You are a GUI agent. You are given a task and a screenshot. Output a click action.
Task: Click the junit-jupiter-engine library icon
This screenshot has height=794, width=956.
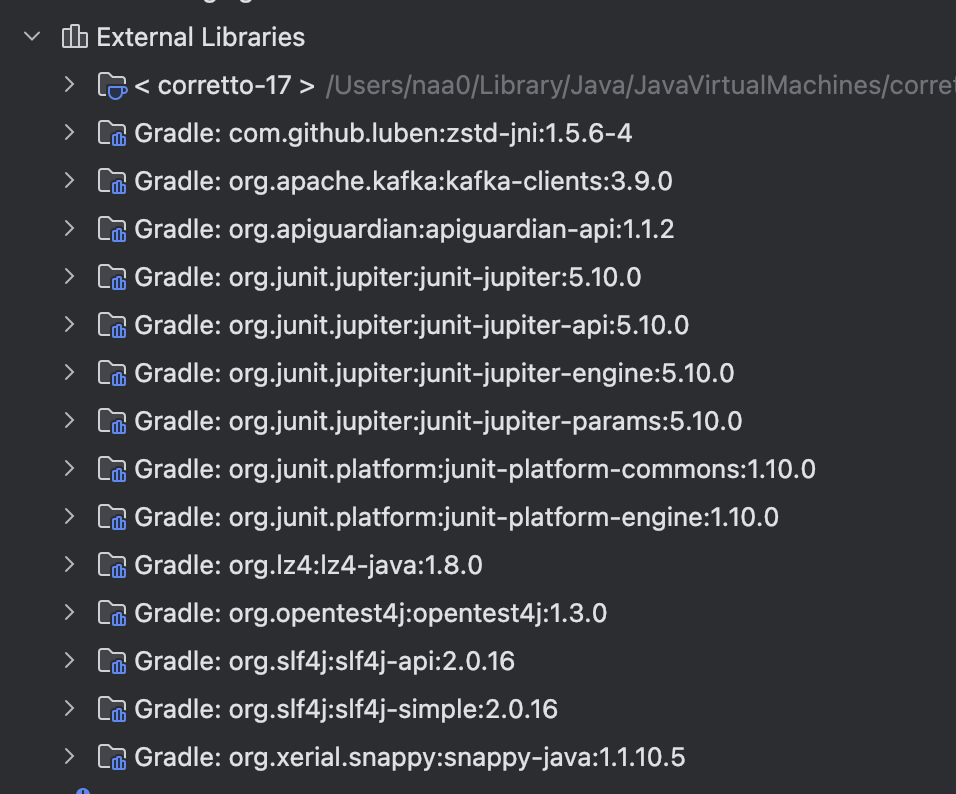(112, 373)
